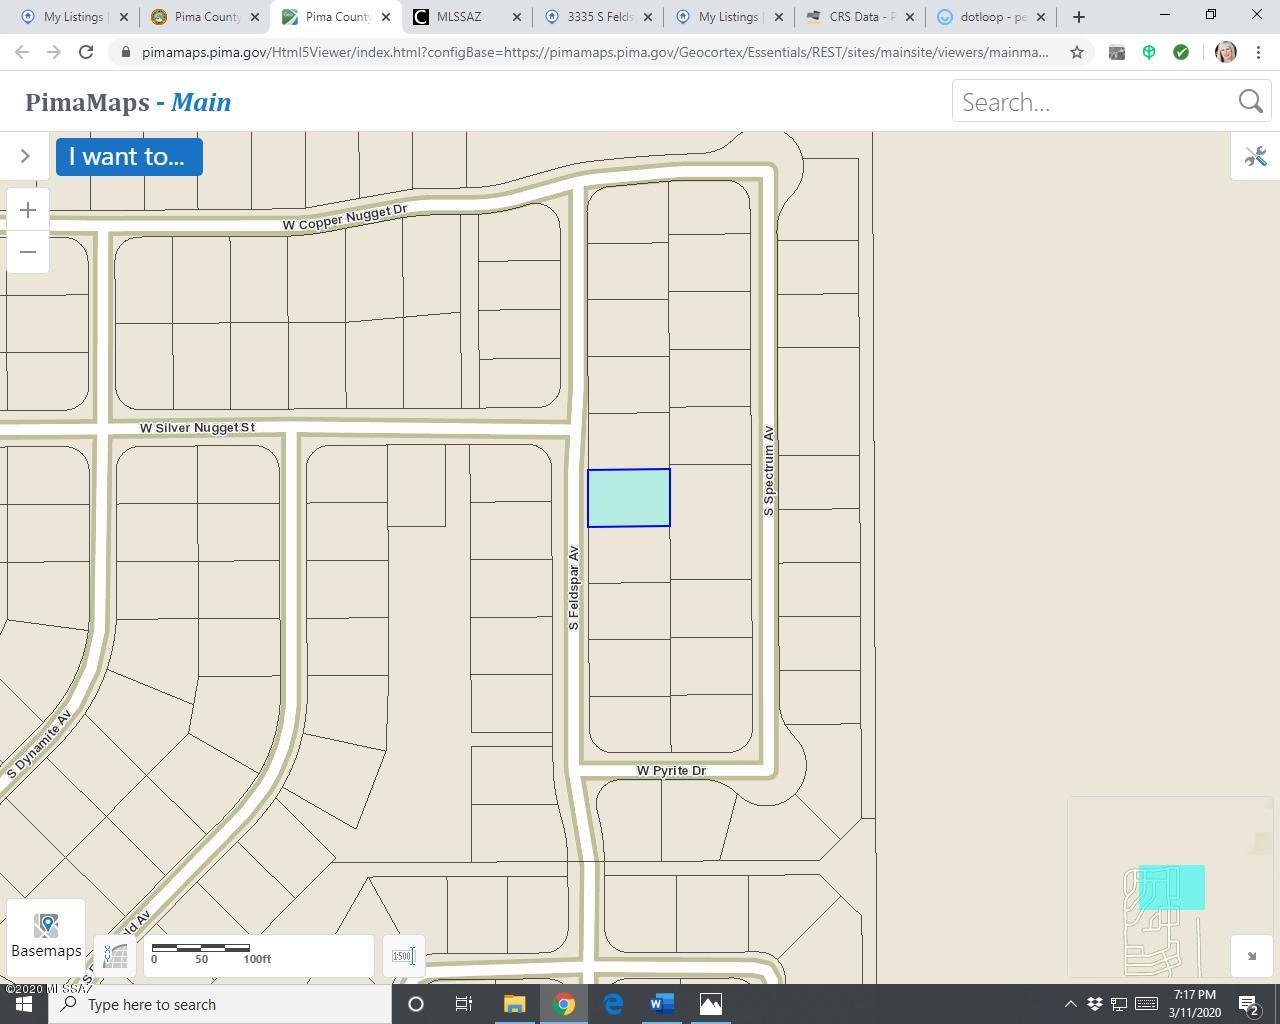Switch to the 3335 S Felds tab
The height and width of the screenshot is (1024, 1280).
coord(598,17)
